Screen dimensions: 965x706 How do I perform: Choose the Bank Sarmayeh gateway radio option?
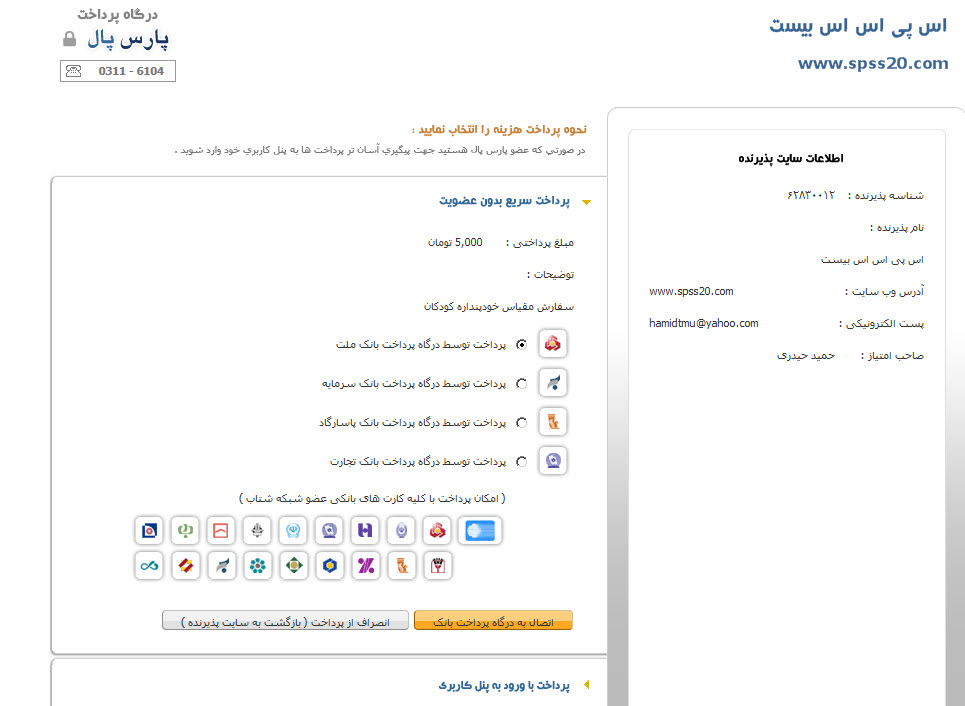pos(521,384)
